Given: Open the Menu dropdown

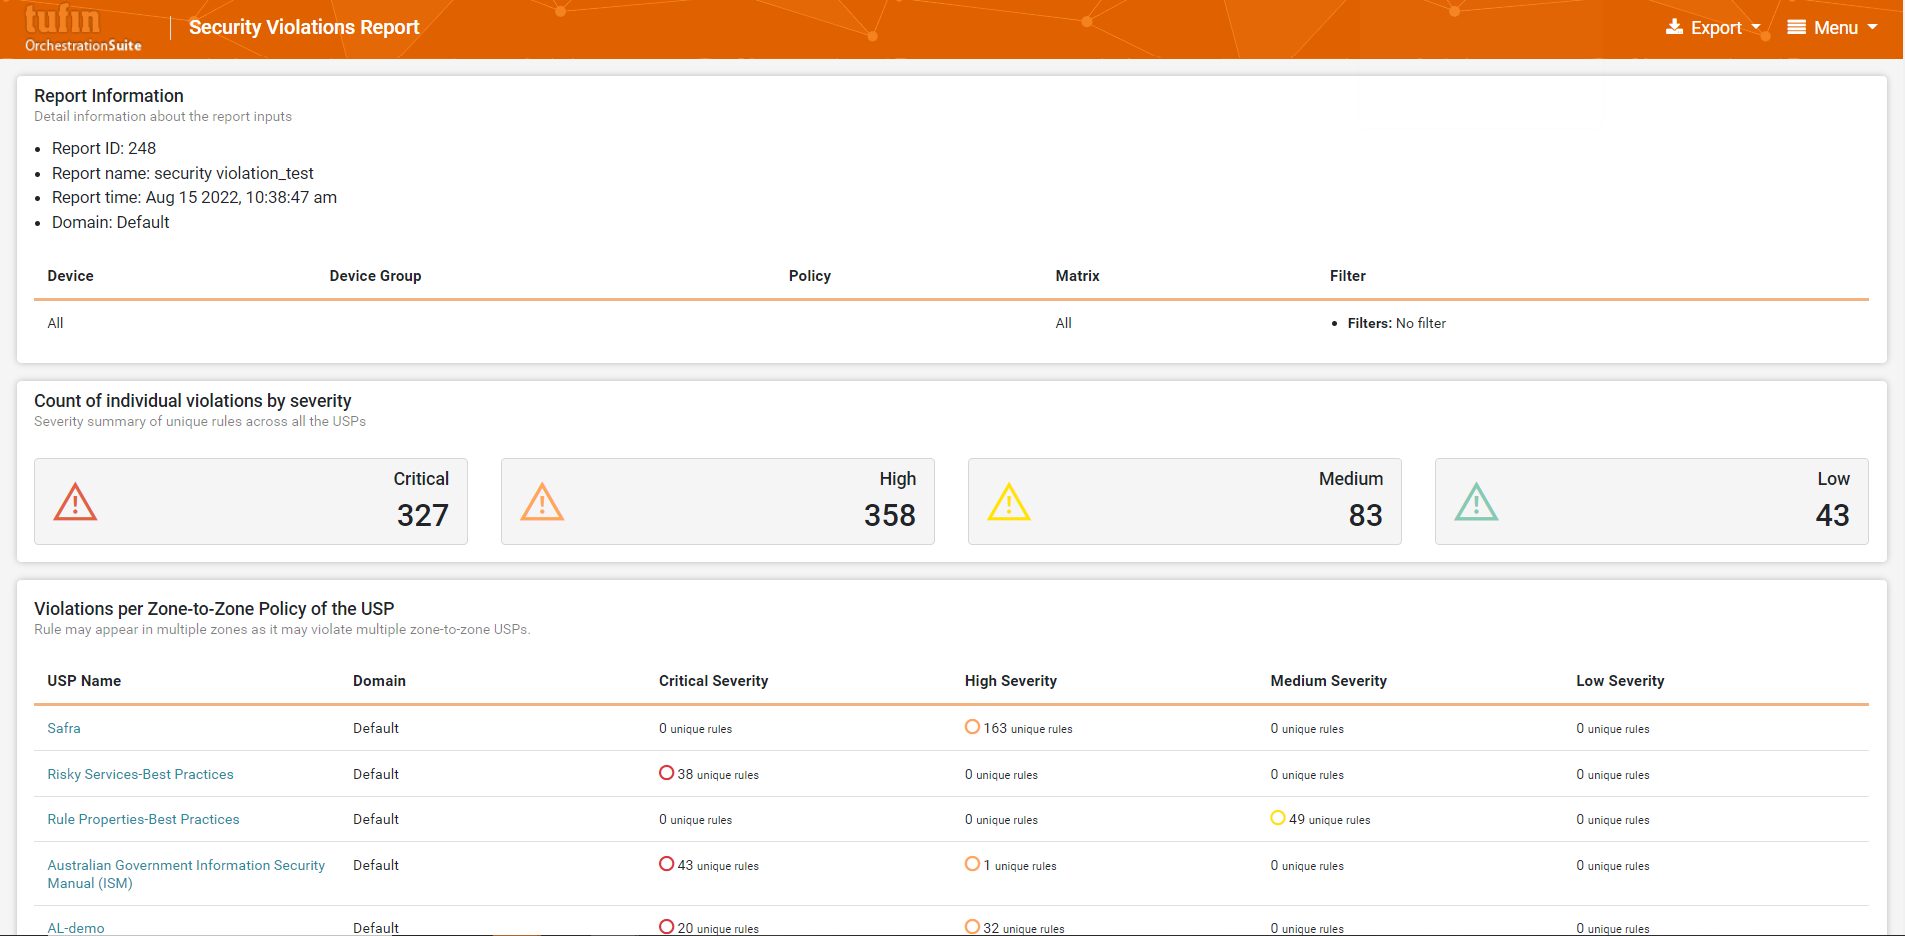Looking at the screenshot, I should [1832, 28].
